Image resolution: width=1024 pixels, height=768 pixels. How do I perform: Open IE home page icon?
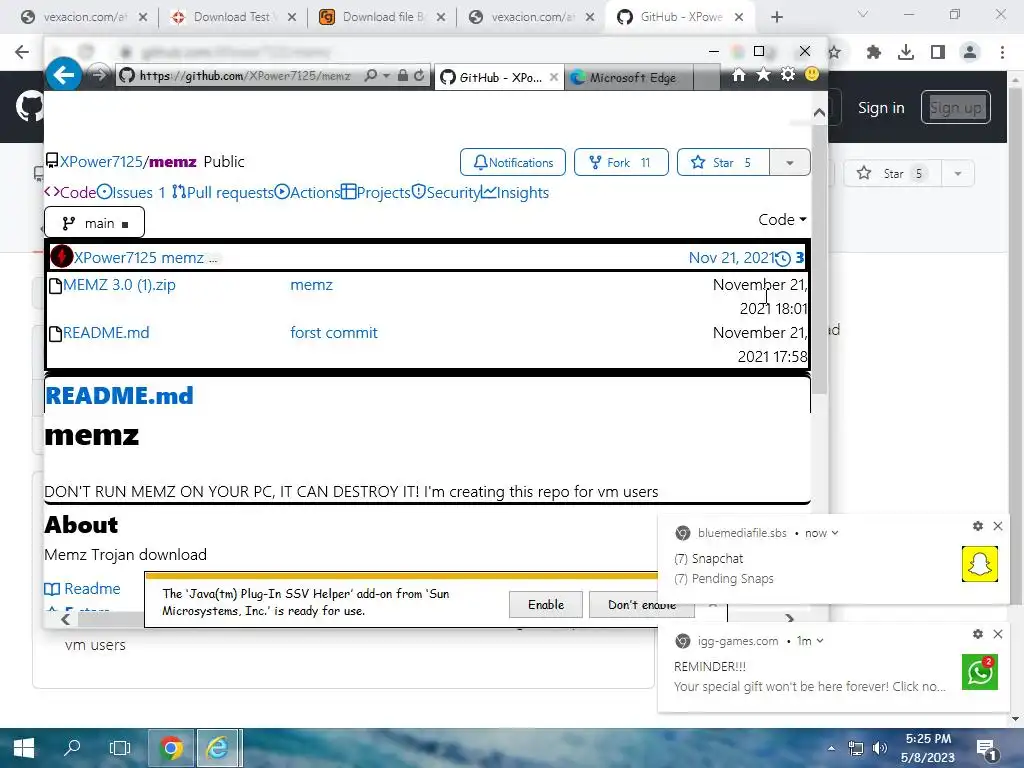pos(739,75)
